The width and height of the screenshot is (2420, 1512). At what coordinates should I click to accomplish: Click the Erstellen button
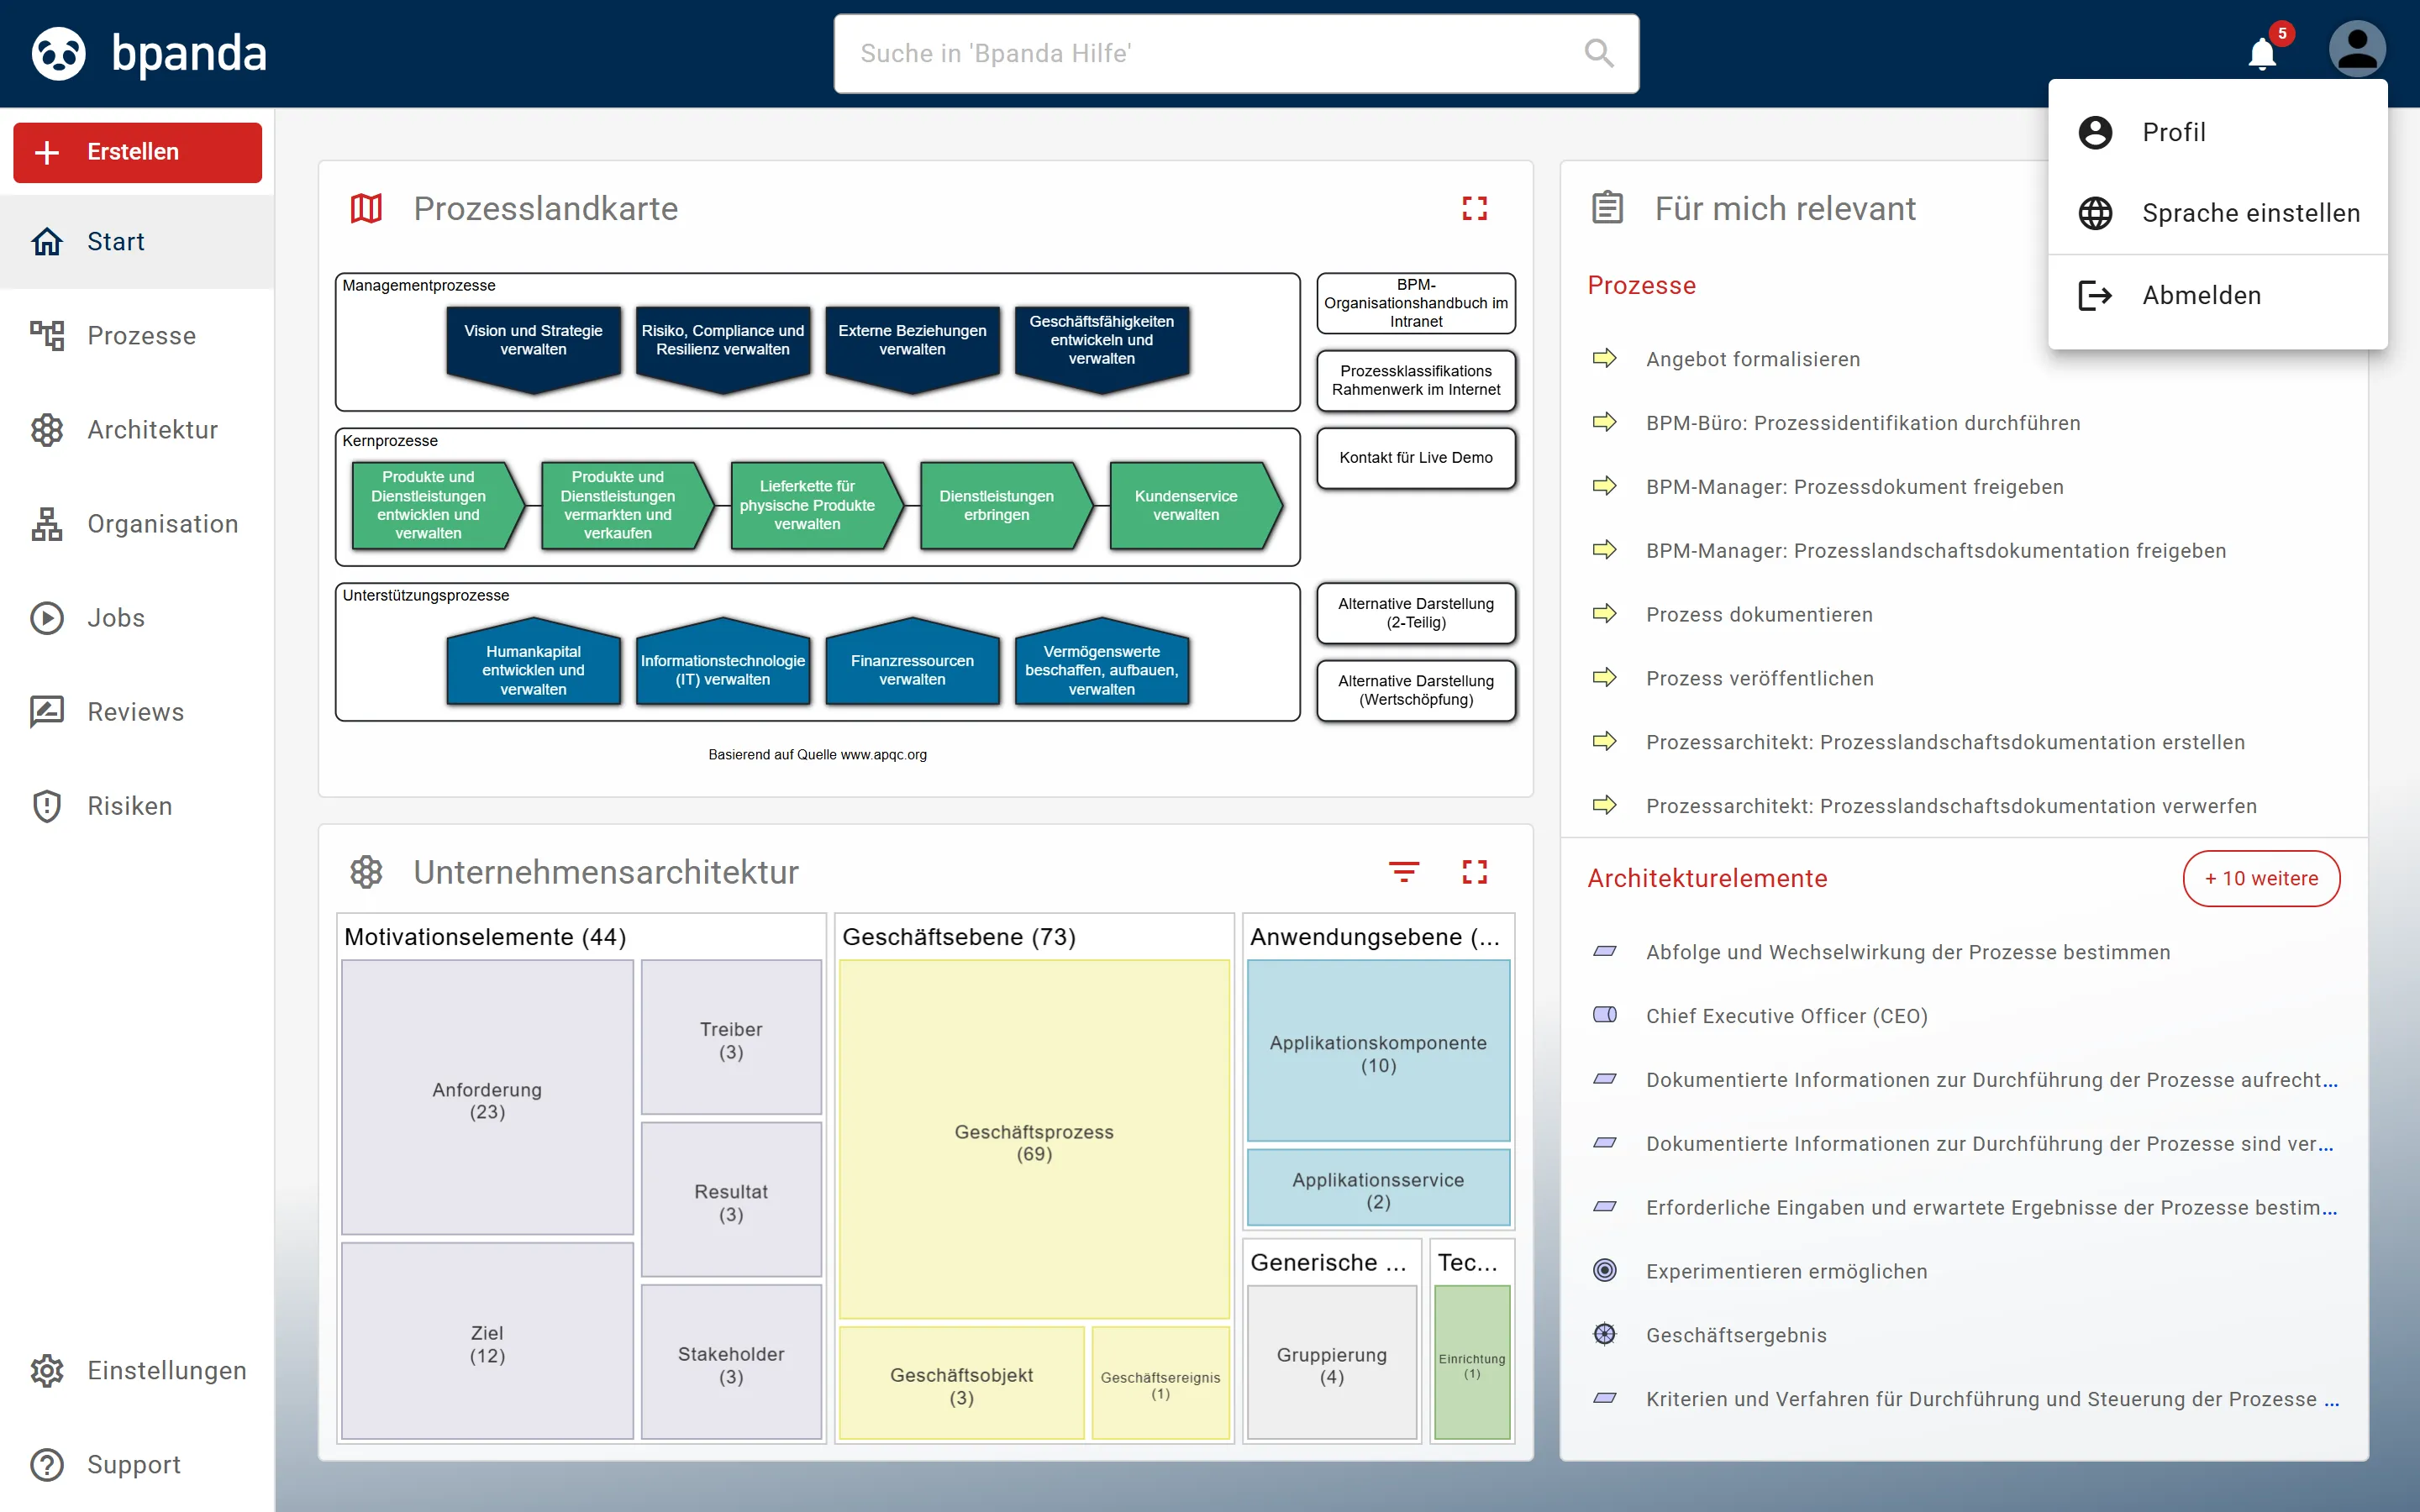coord(137,152)
